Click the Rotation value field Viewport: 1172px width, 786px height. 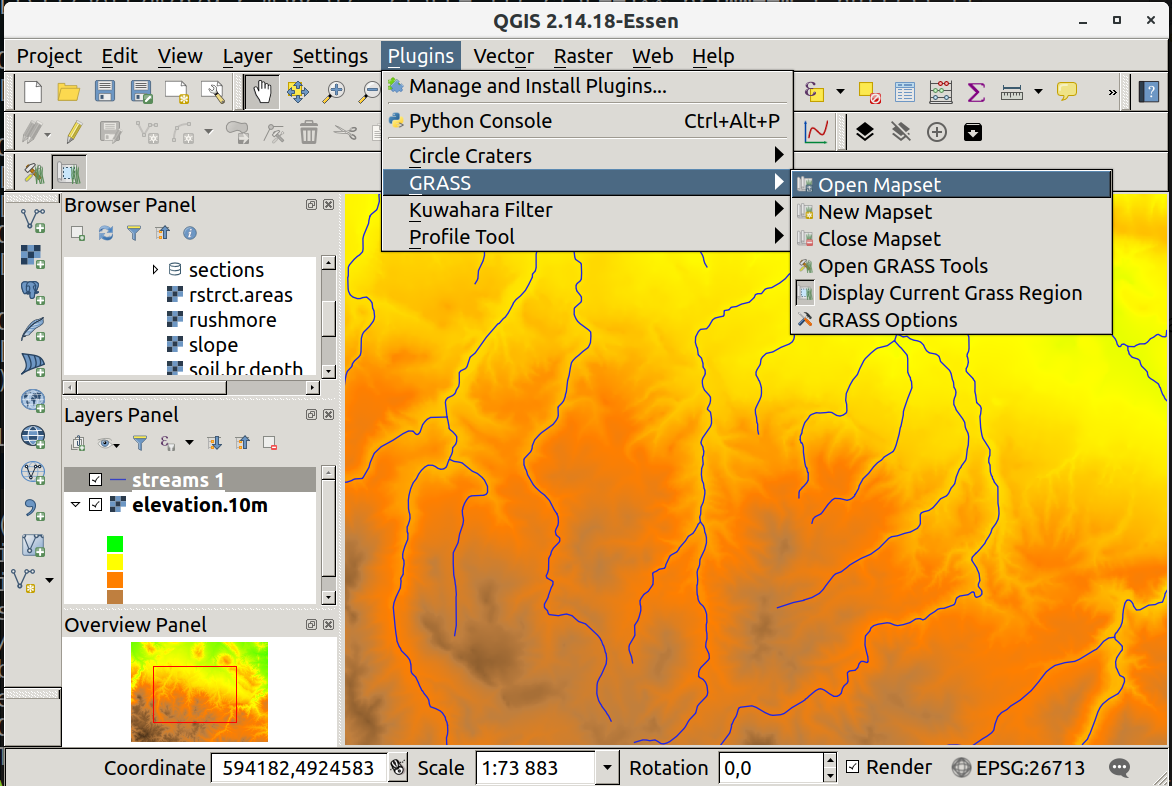pos(771,768)
